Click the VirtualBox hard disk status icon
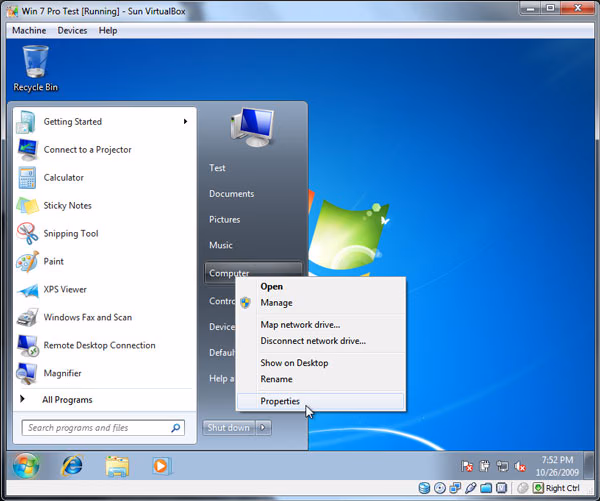The image size is (600, 501). (424, 488)
